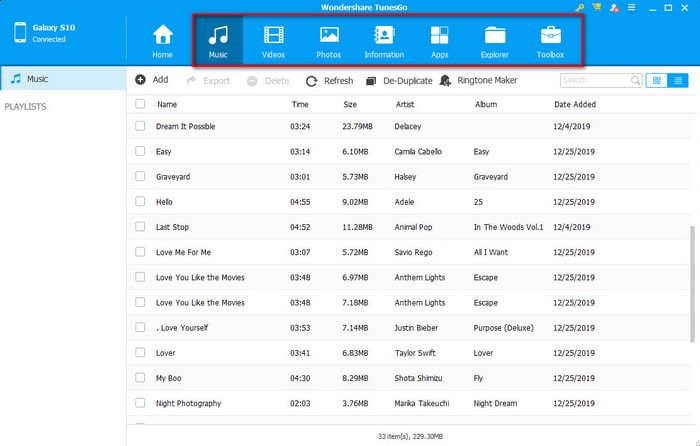Select Music in the left sidebar

(x=63, y=79)
